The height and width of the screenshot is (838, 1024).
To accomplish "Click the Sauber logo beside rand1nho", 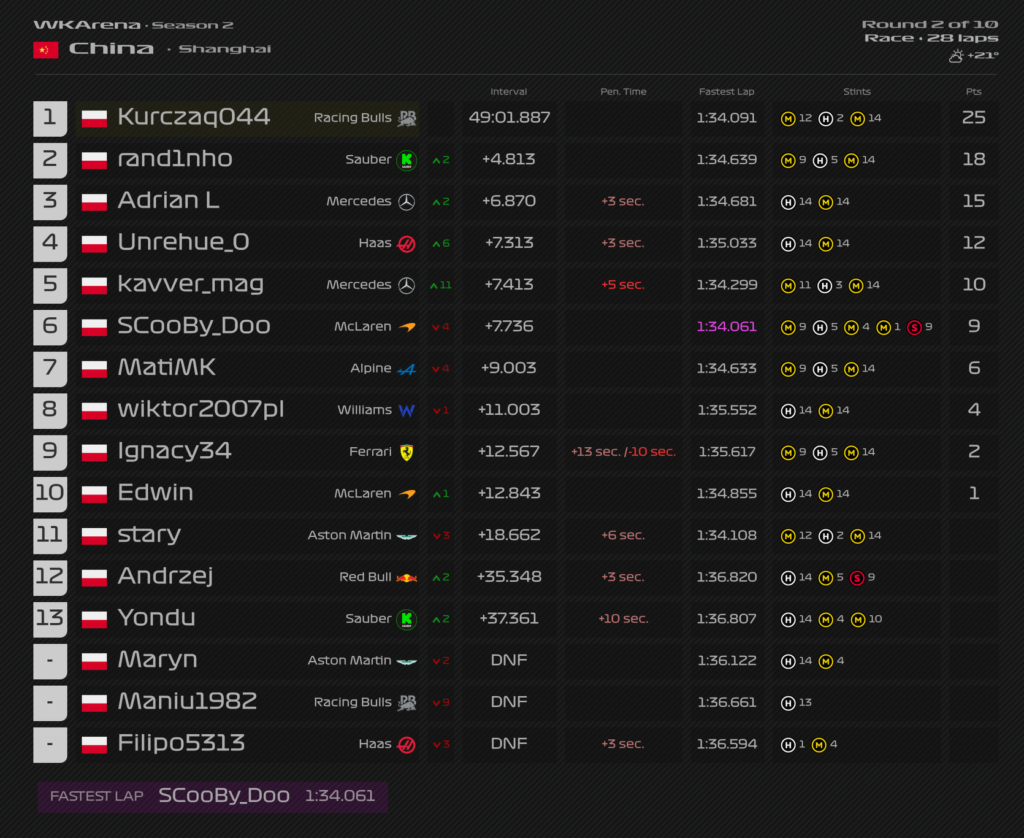I will click(407, 160).
